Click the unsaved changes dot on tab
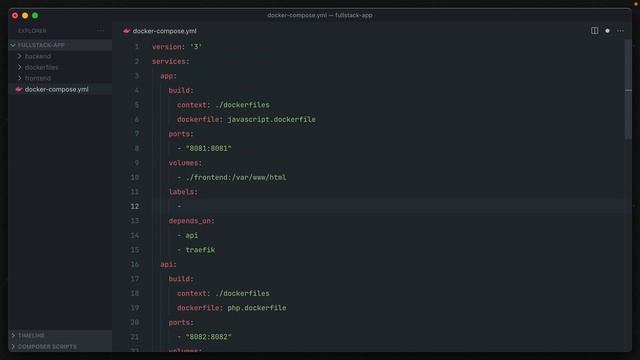 point(607,31)
